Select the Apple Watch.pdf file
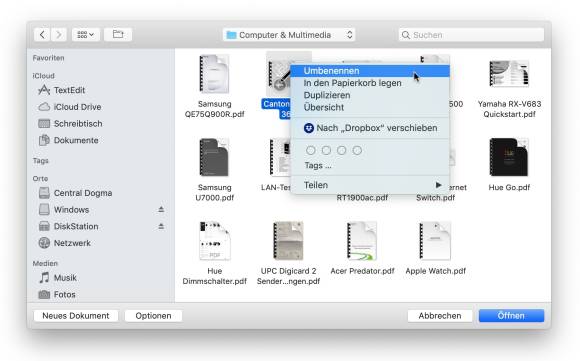The height and width of the screenshot is (361, 580). pyautogui.click(x=435, y=248)
